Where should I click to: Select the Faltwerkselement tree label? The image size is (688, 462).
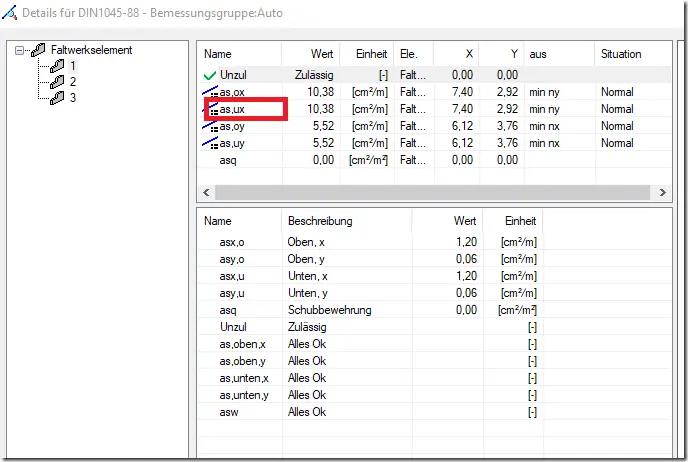pos(91,50)
